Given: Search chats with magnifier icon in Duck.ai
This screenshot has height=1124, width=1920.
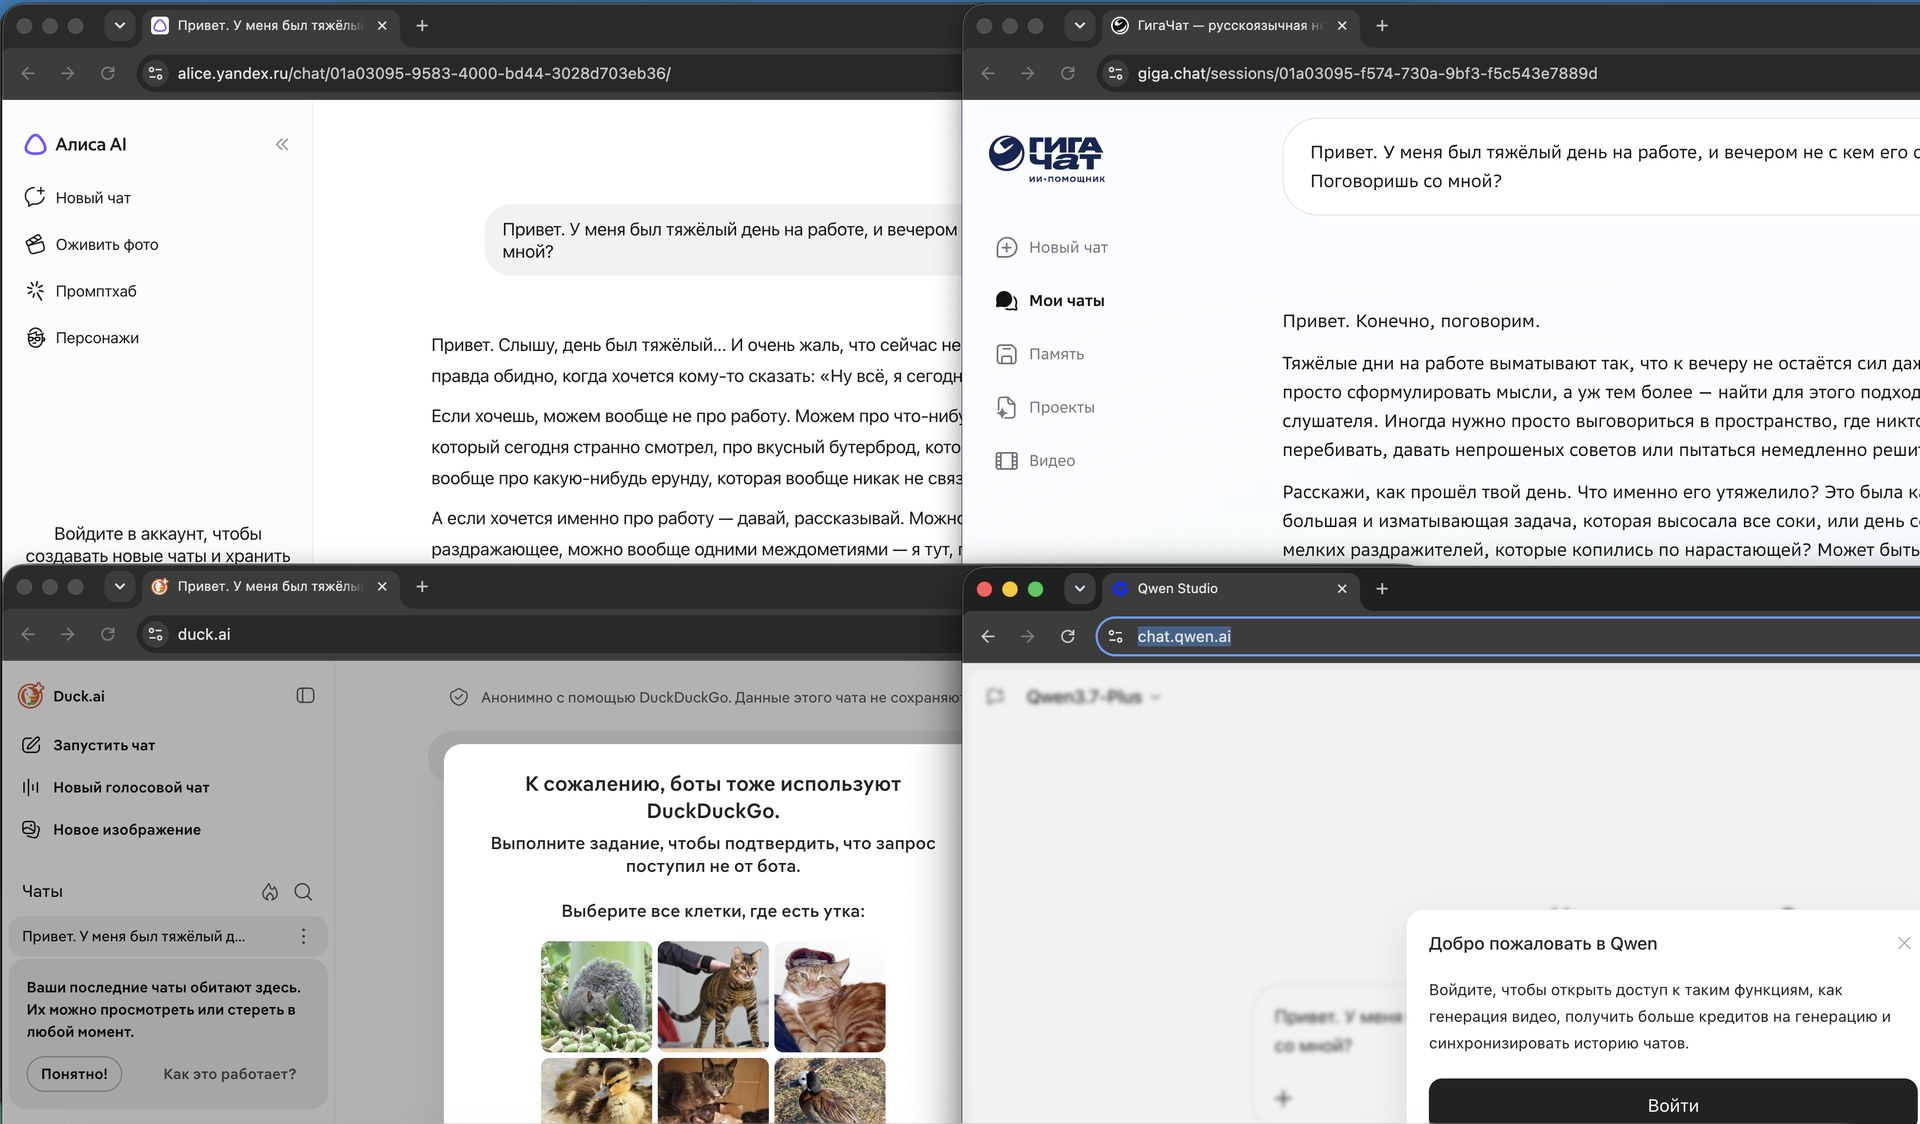Looking at the screenshot, I should (304, 892).
